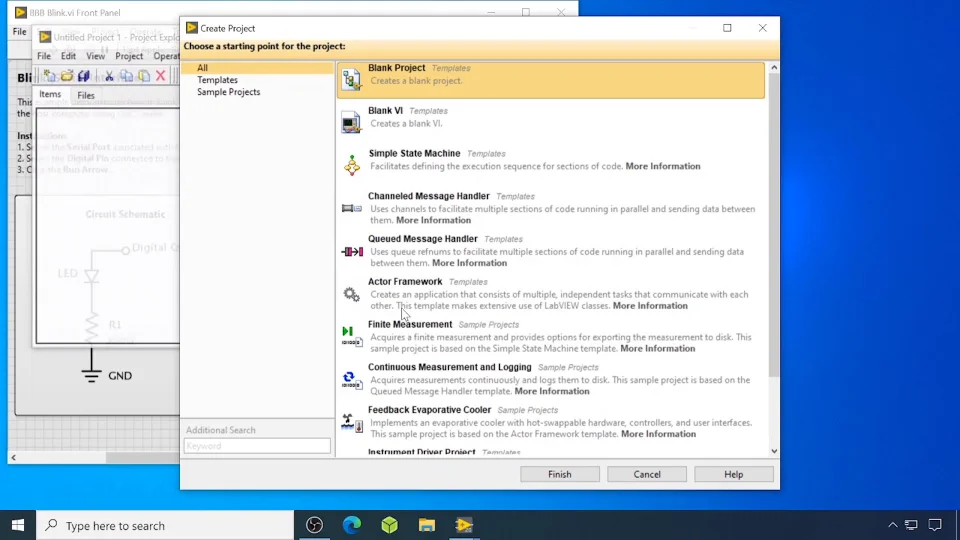The image size is (960, 540).
Task: Select the Finite Measurement sample icon
Action: tap(351, 337)
